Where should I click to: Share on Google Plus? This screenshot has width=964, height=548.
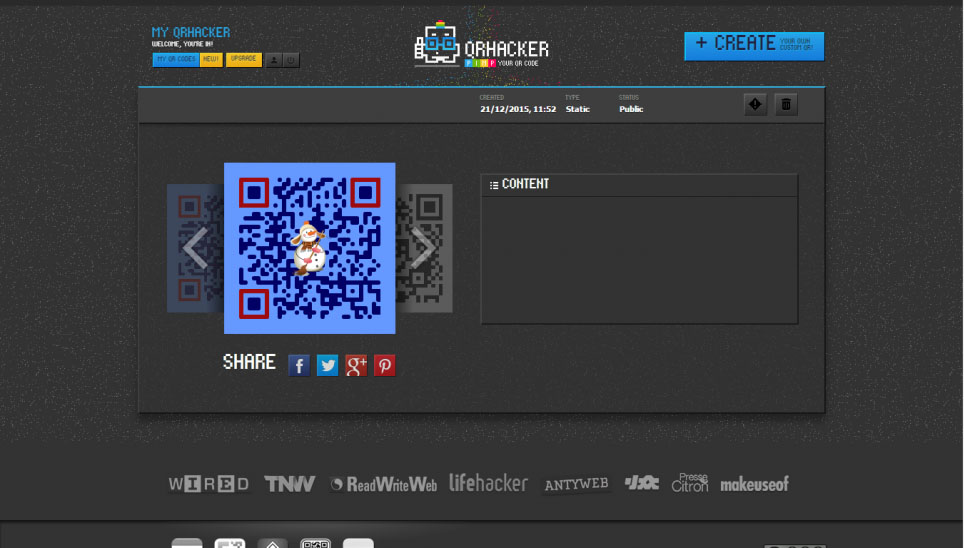(356, 365)
